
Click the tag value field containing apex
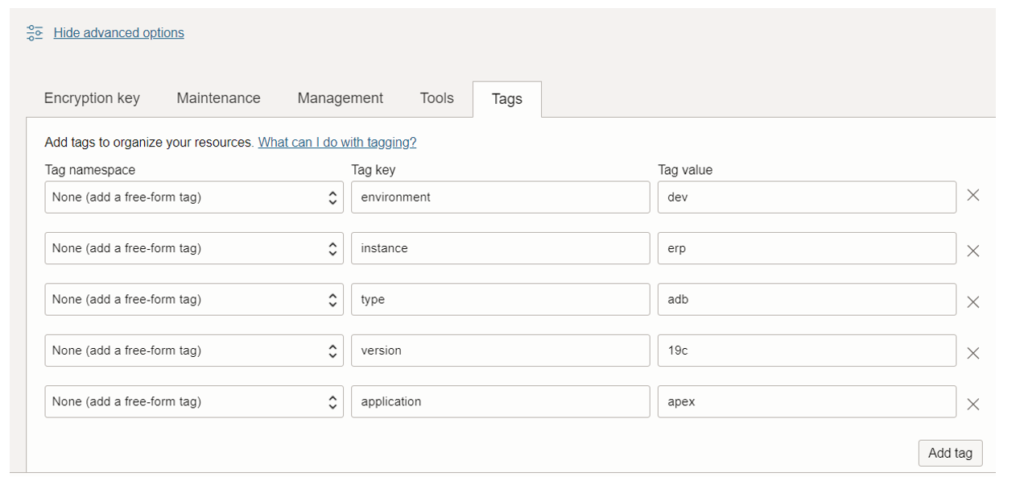(x=807, y=401)
